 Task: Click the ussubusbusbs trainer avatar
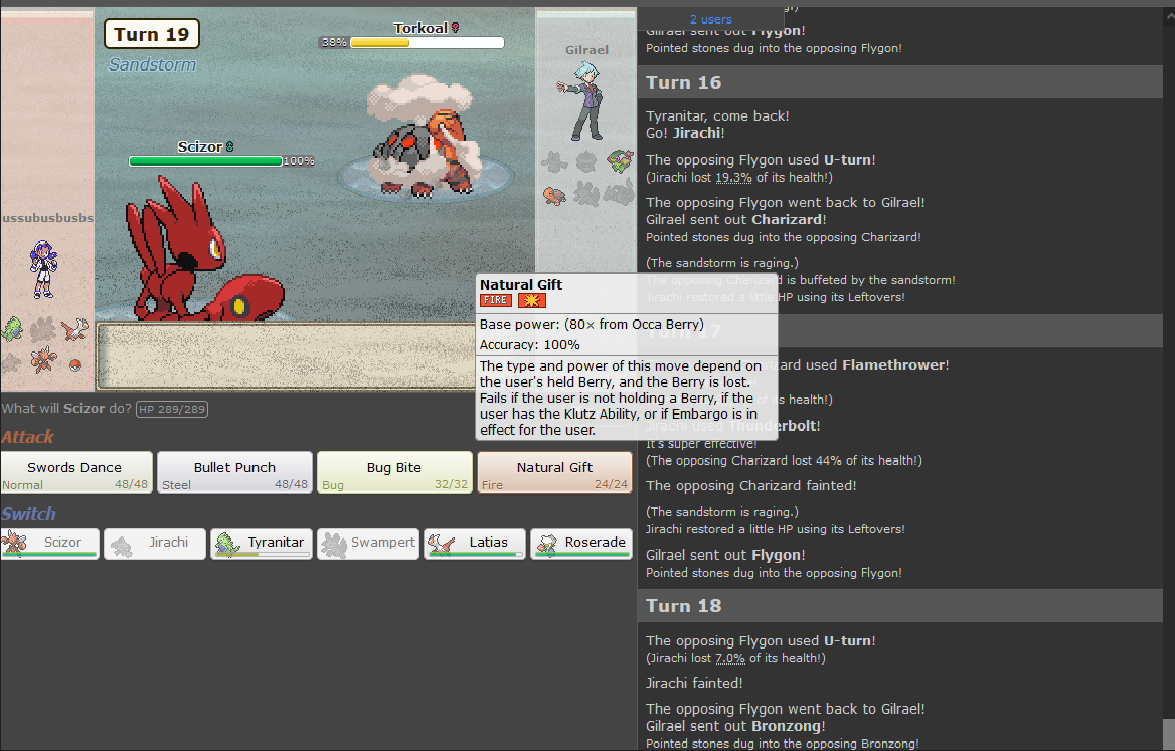pyautogui.click(x=43, y=269)
